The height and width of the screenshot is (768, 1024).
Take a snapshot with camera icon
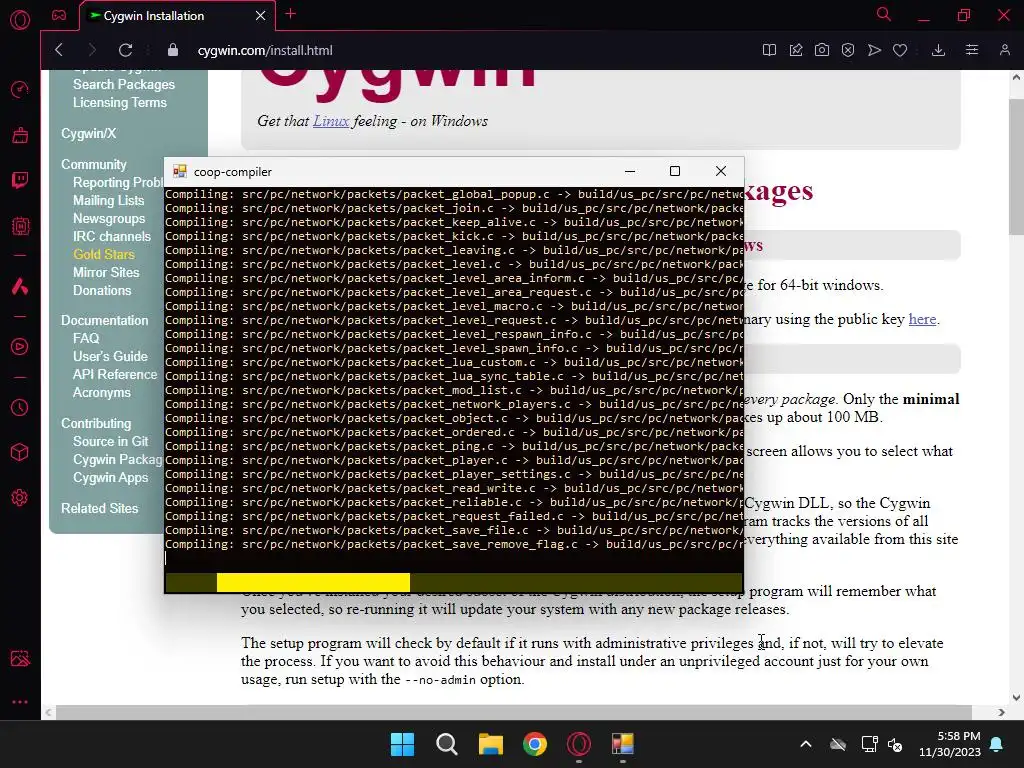[x=822, y=50]
